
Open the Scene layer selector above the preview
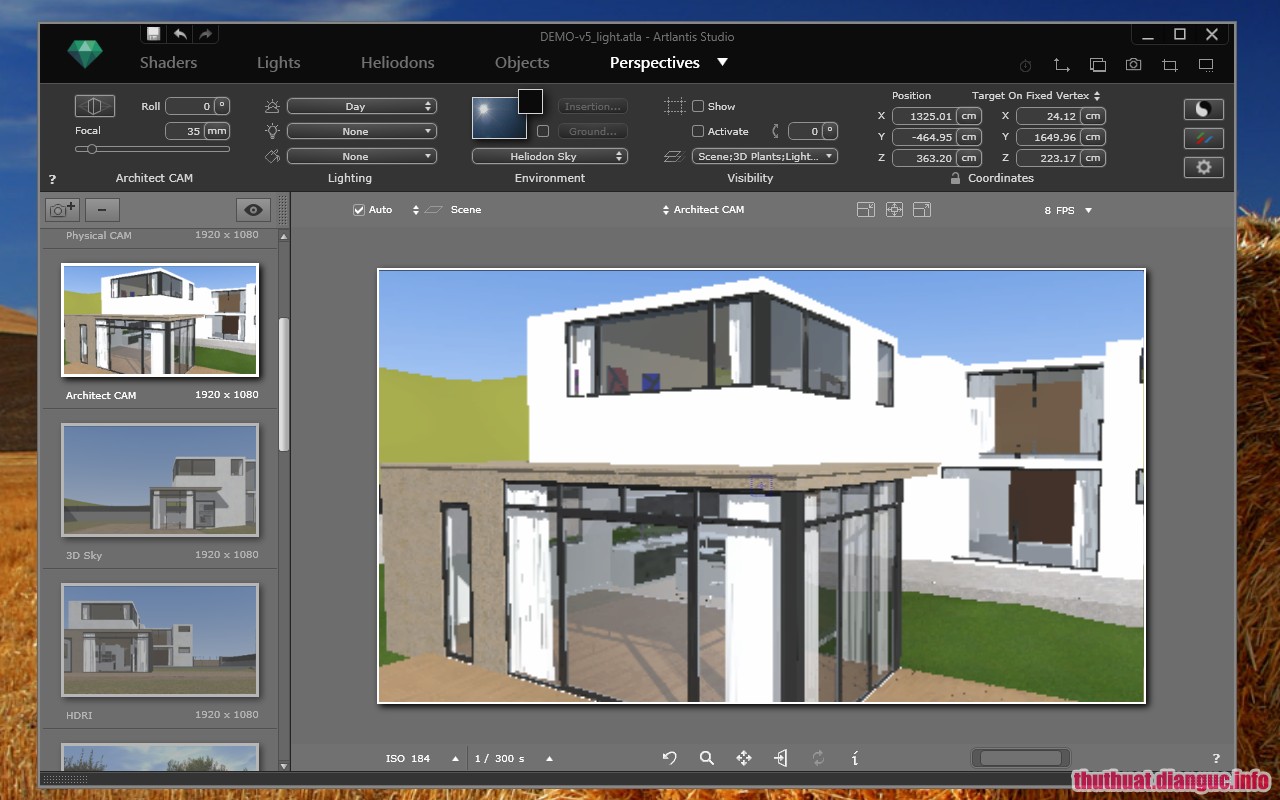click(x=447, y=210)
